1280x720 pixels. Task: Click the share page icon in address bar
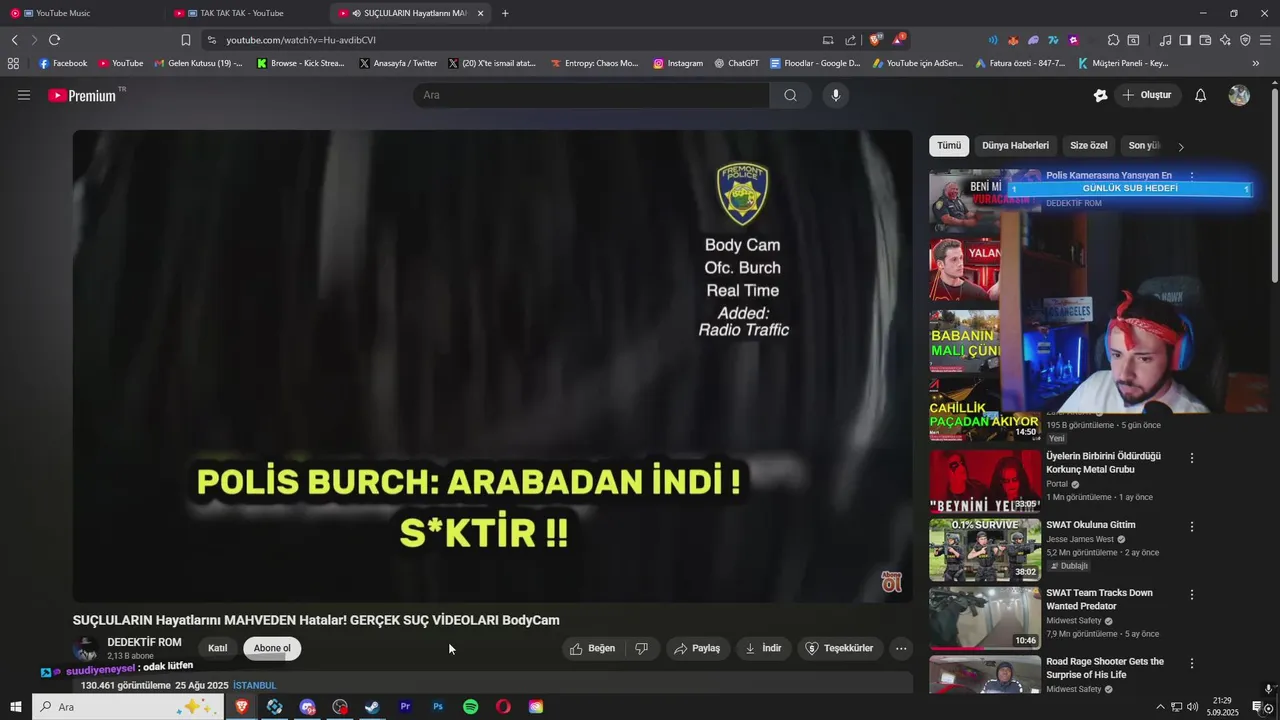(850, 40)
